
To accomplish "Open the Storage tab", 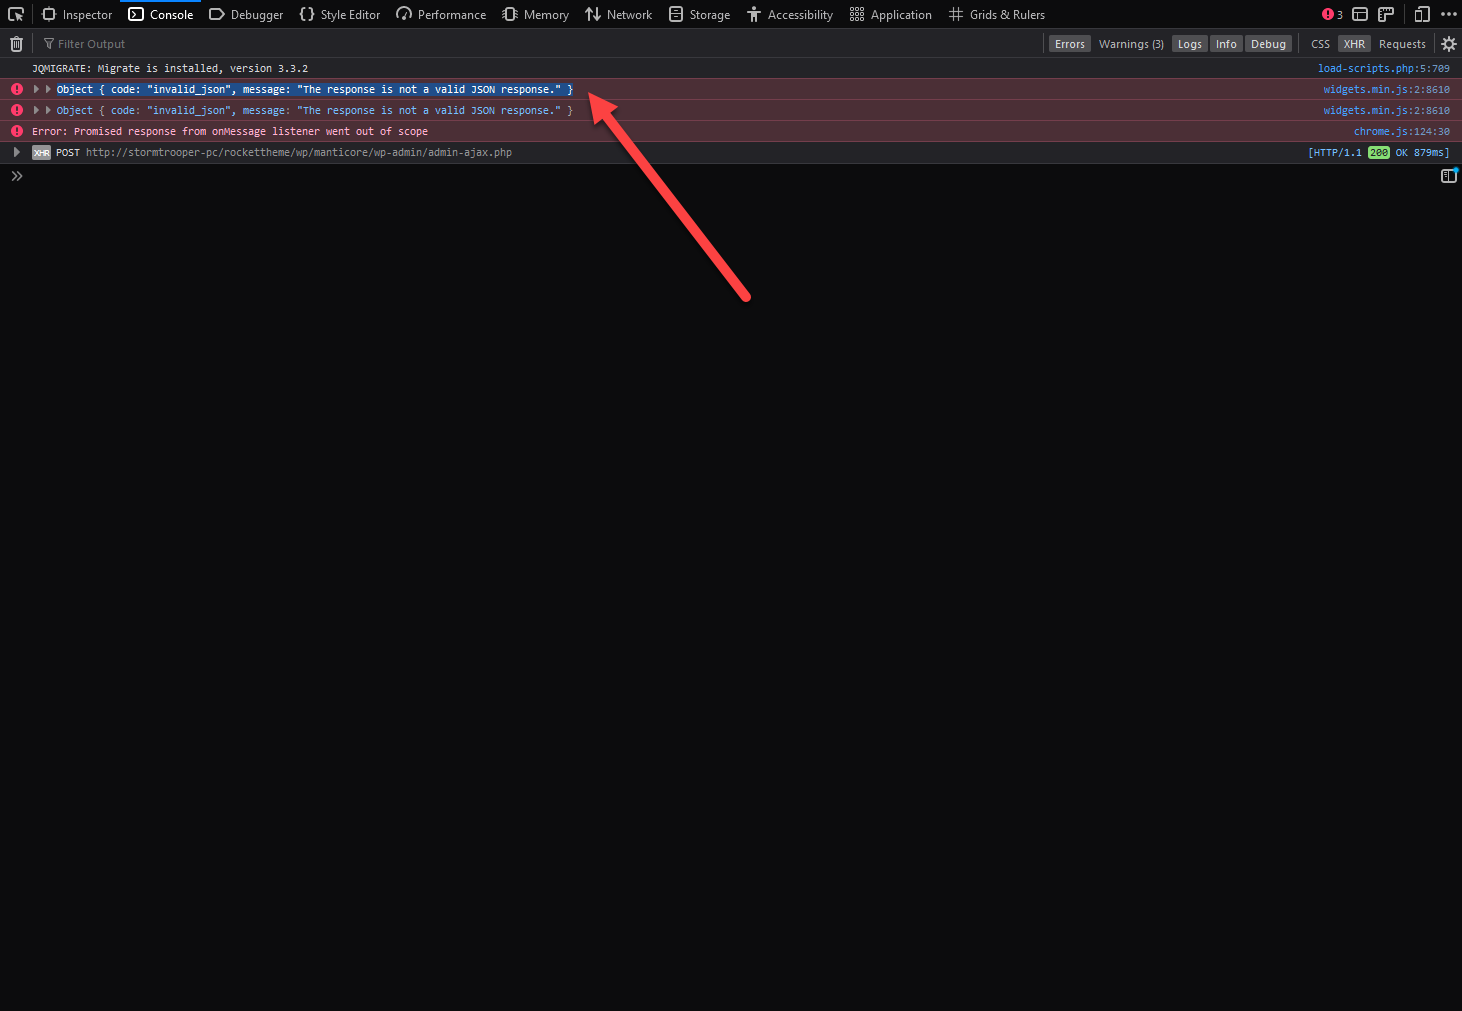I will tap(699, 14).
